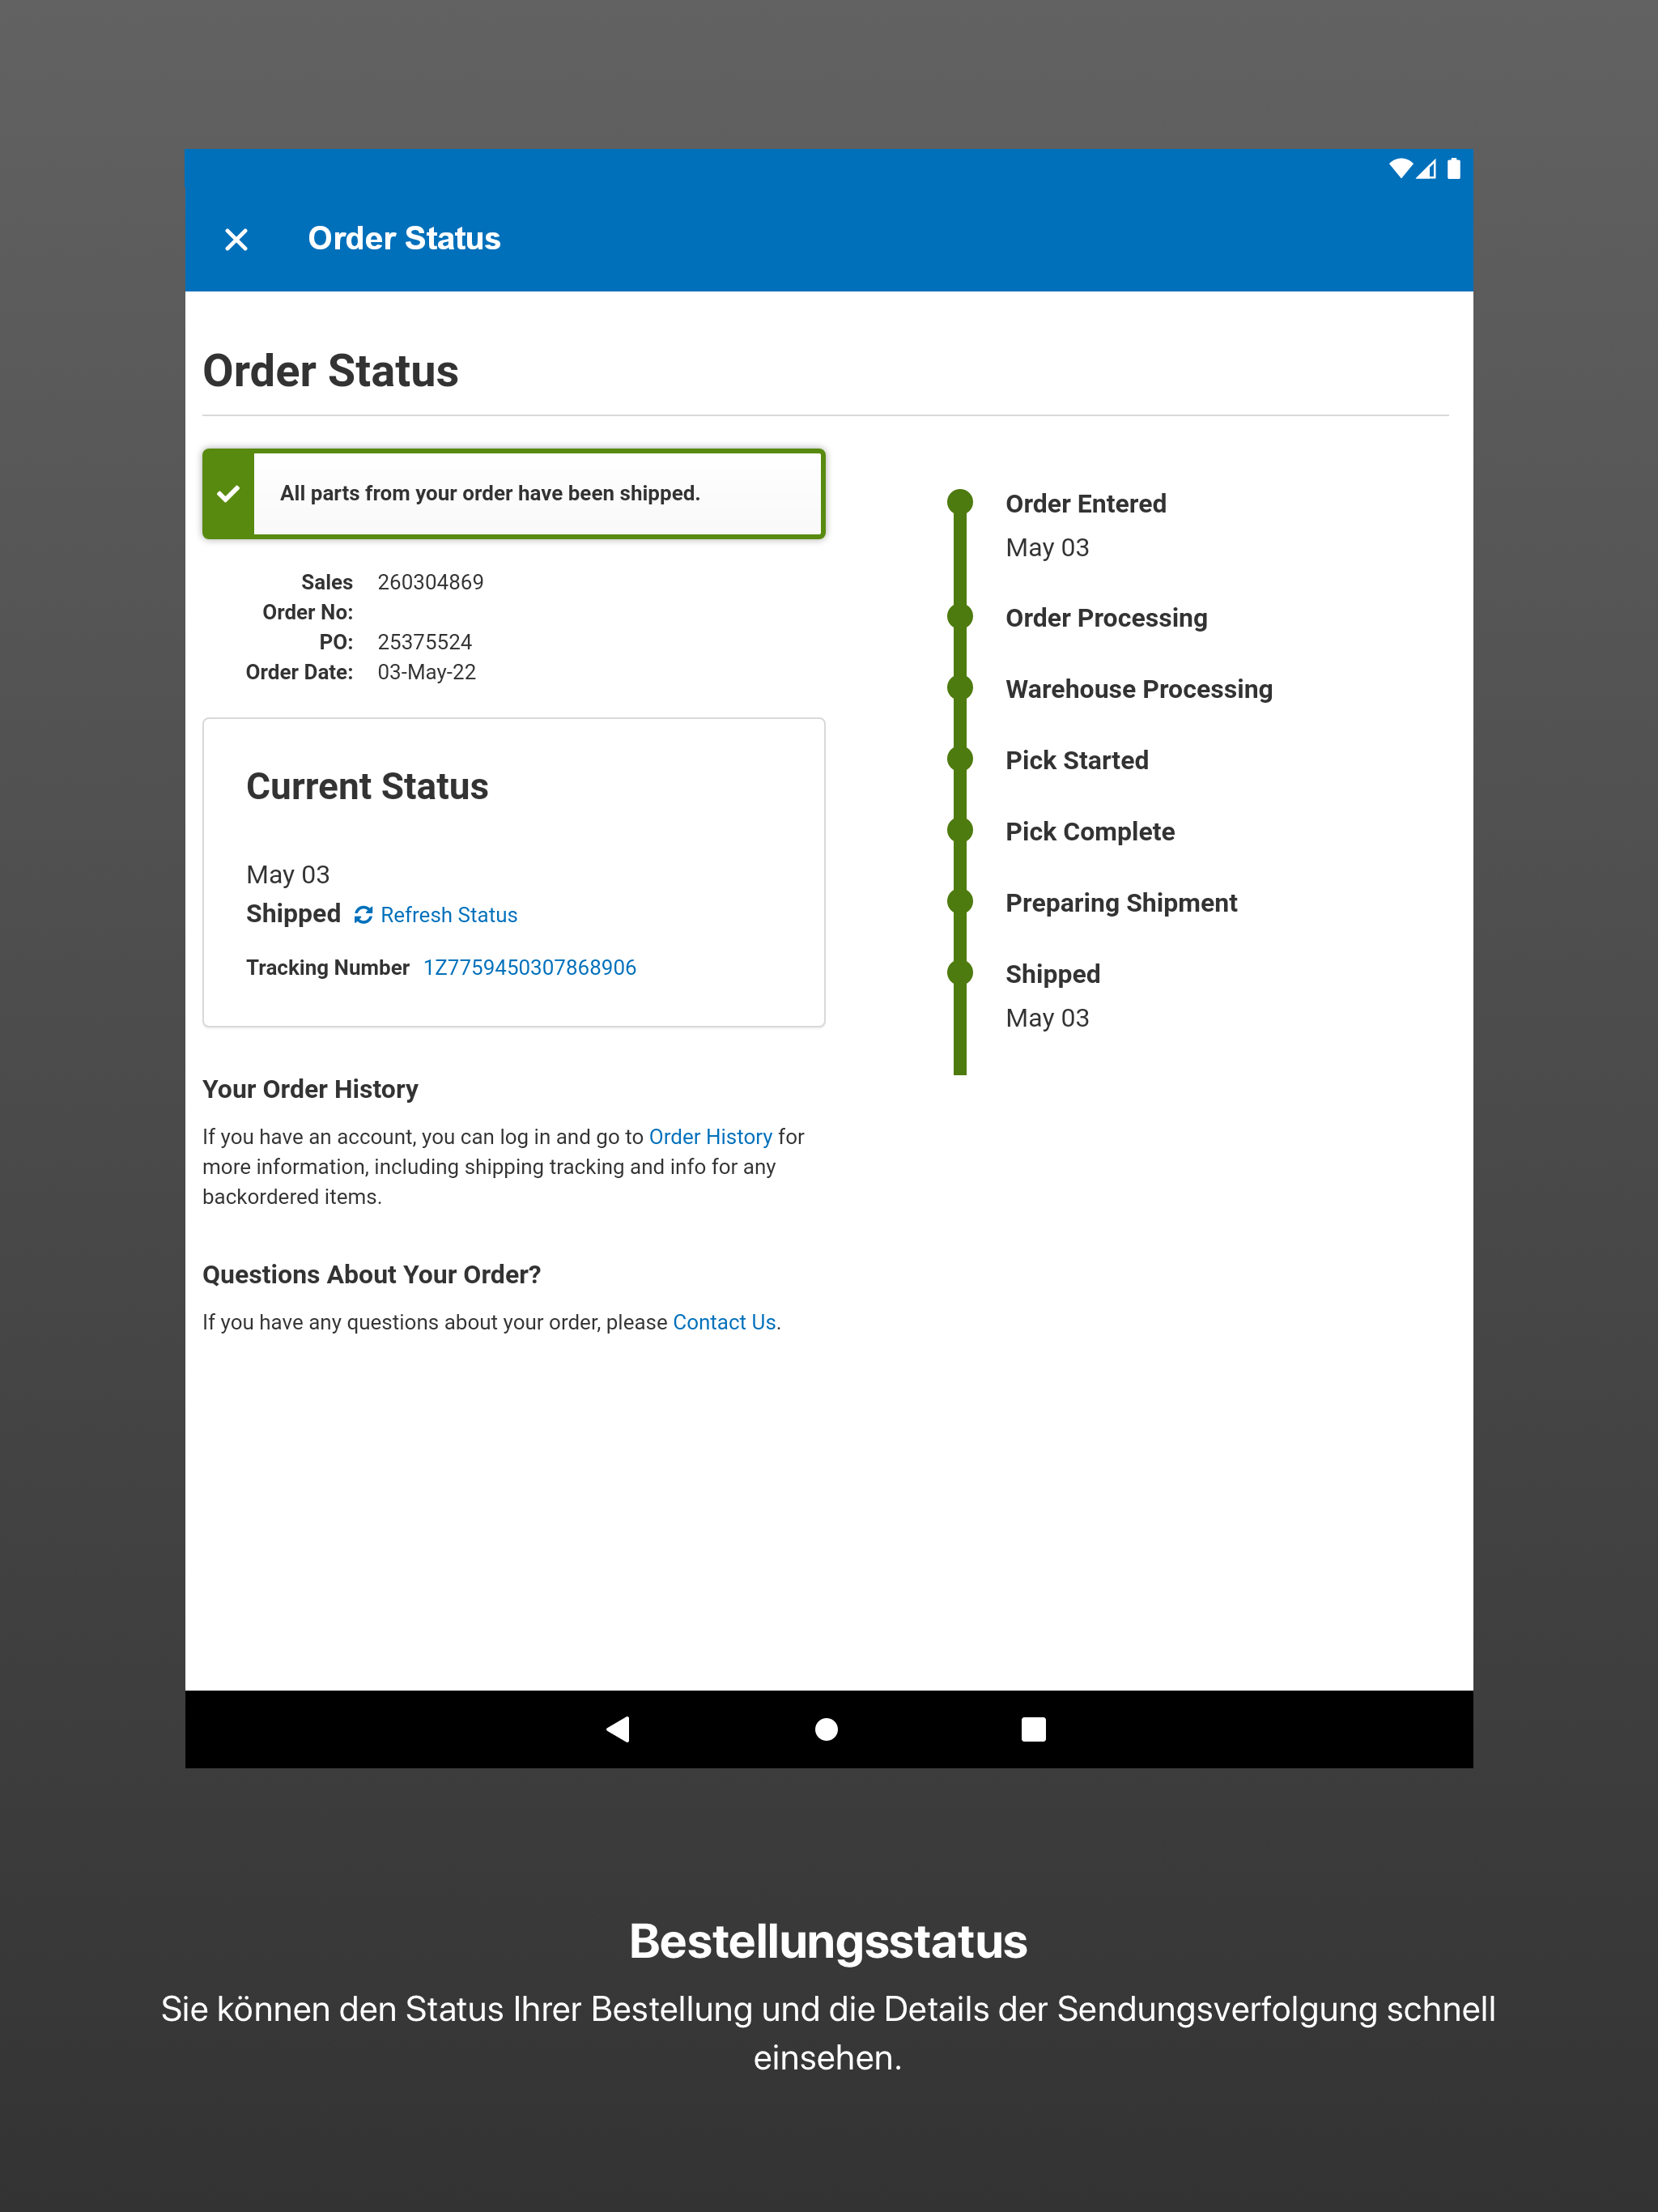Click the Wi-Fi status icon

coord(1400,168)
